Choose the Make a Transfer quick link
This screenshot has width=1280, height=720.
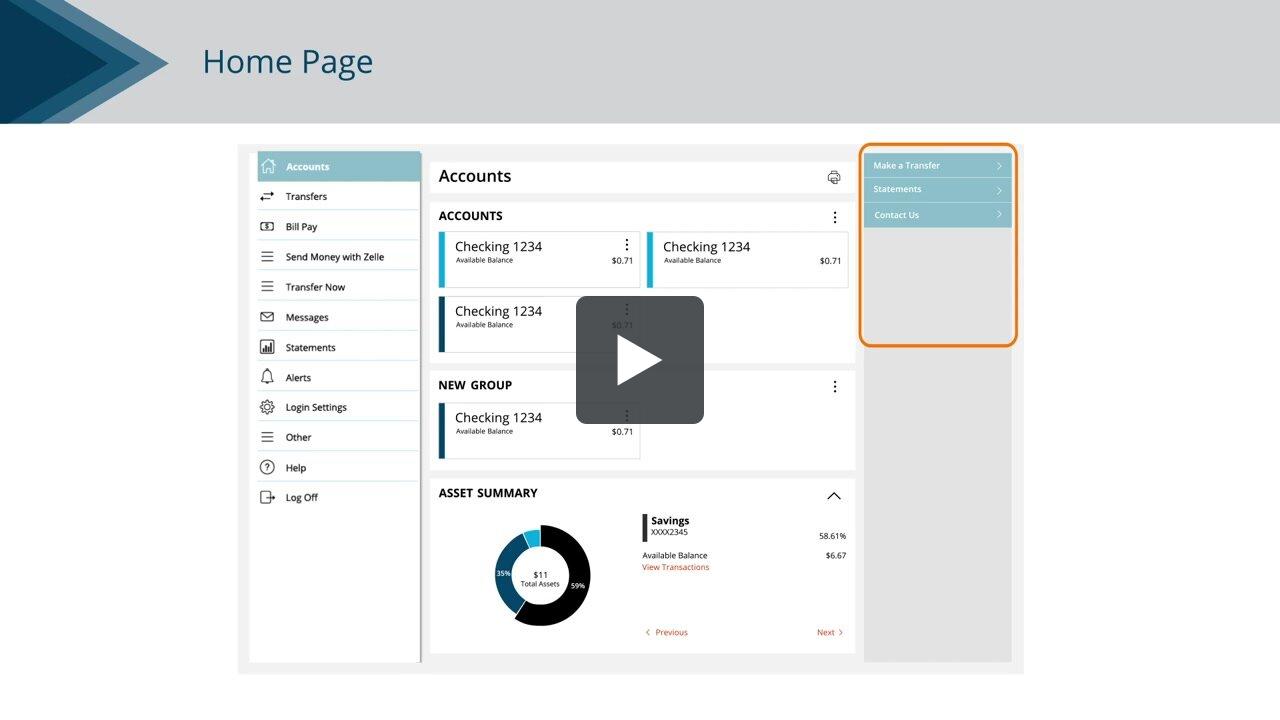click(938, 165)
